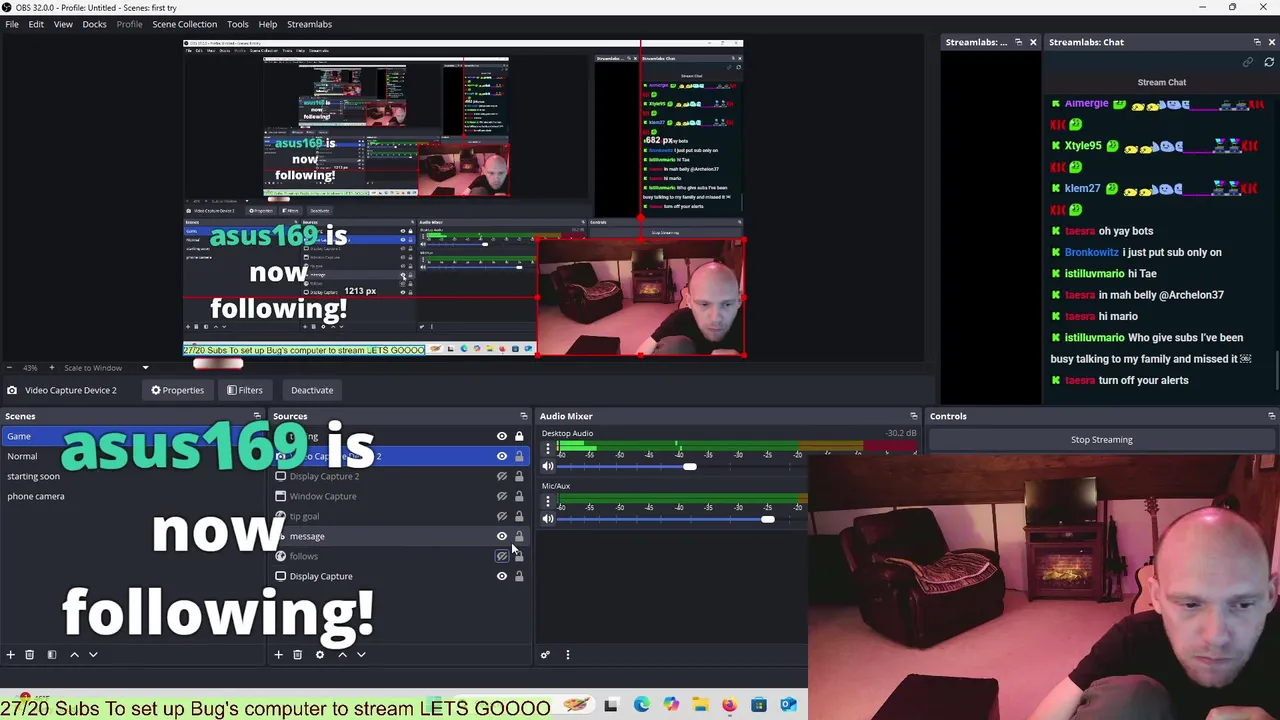The image size is (1280, 720).
Task: Click the Stop Streaming button
Action: [1102, 440]
